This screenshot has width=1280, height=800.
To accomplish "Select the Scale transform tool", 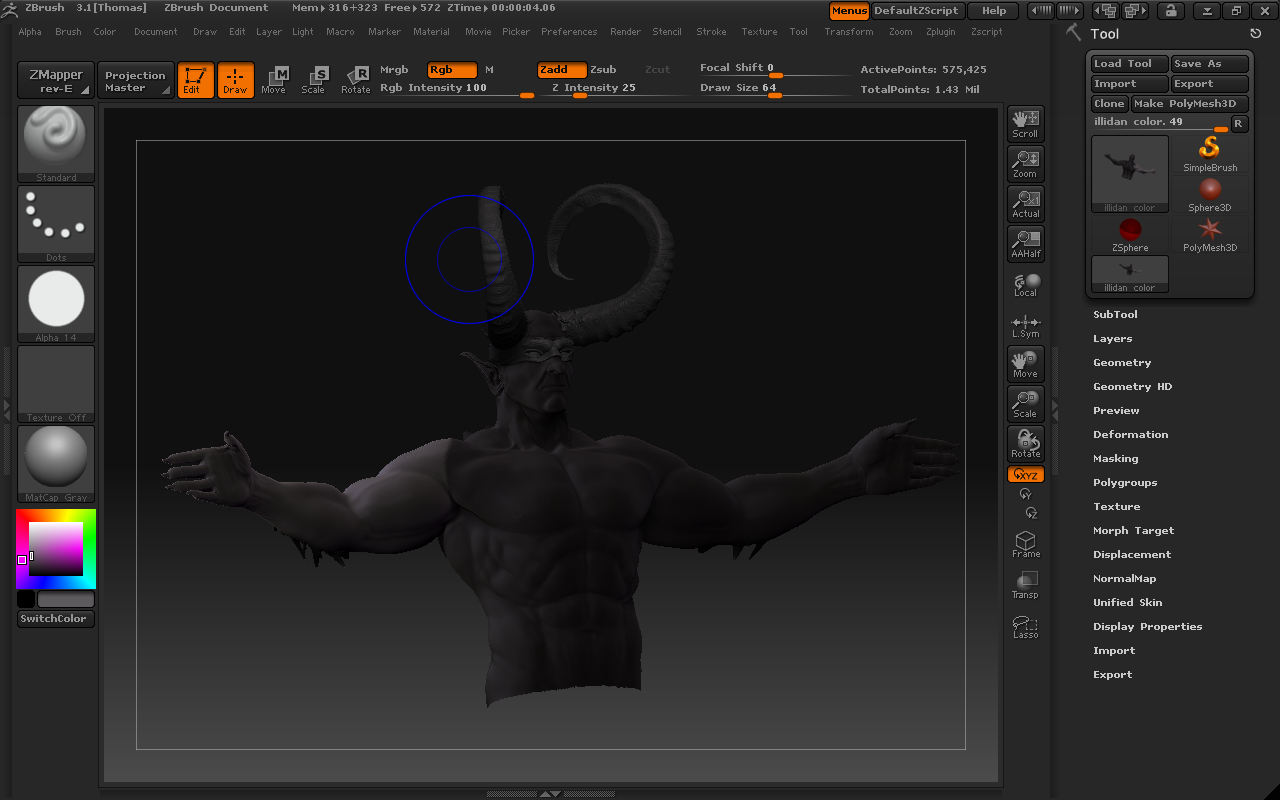I will pyautogui.click(x=314, y=80).
